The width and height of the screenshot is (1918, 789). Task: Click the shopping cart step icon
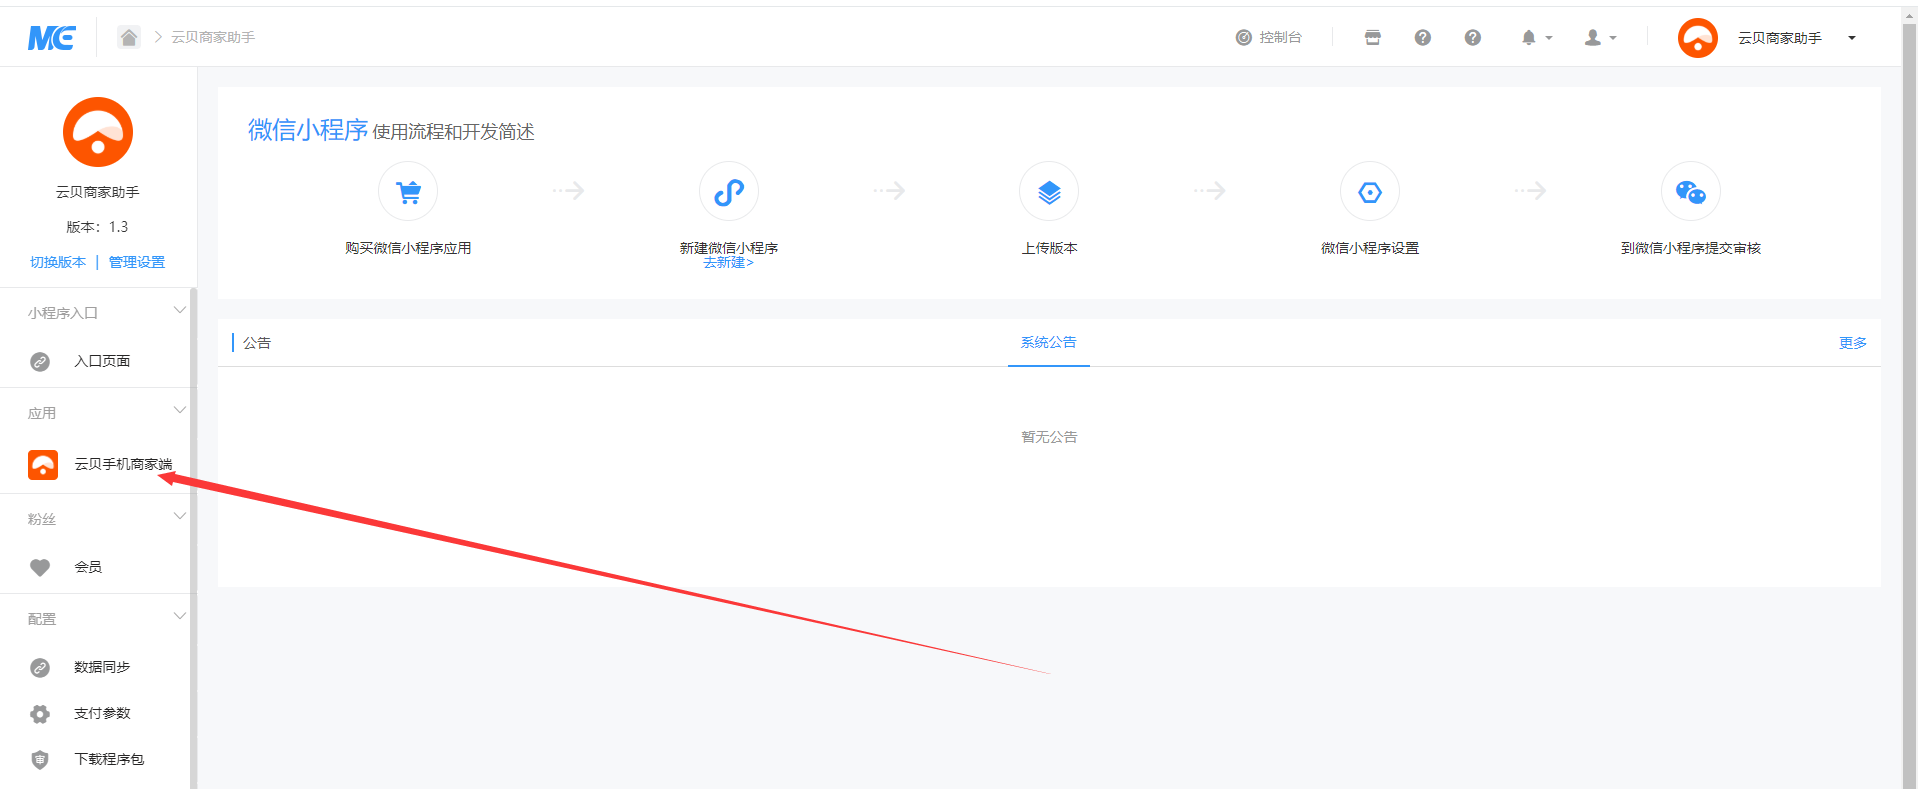point(408,191)
